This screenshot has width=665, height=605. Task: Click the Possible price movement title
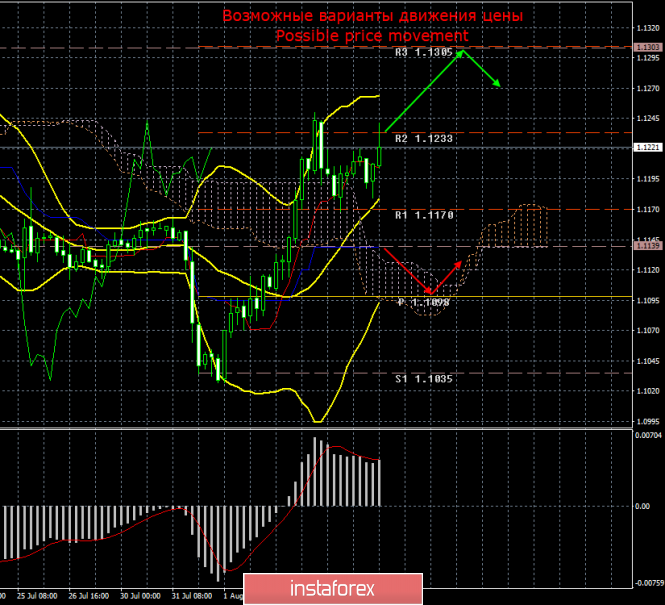(x=372, y=36)
